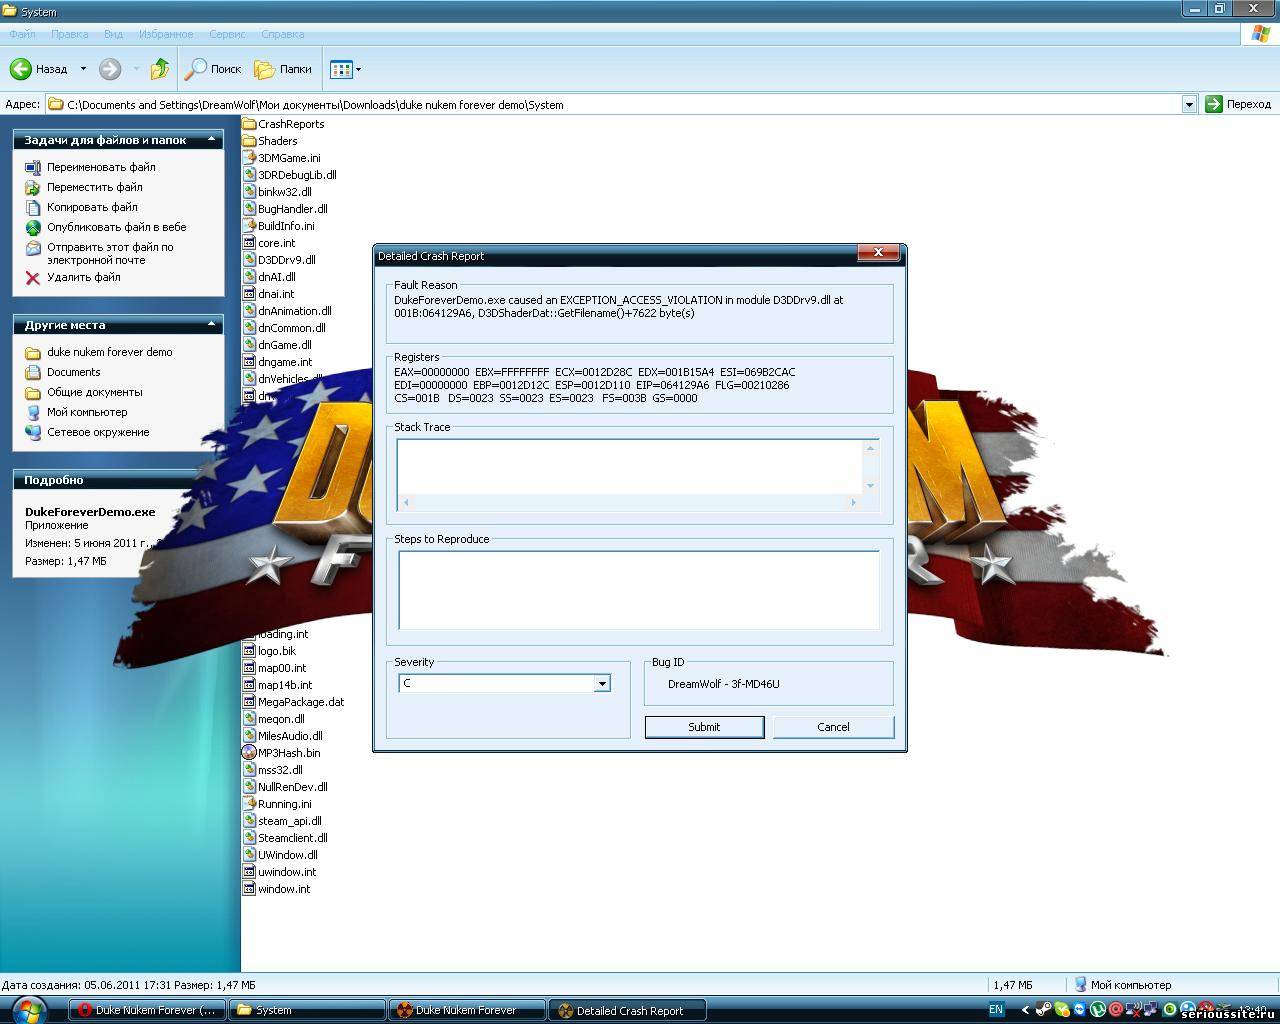
Task: Collapse the Другие места panel
Action: coord(211,325)
